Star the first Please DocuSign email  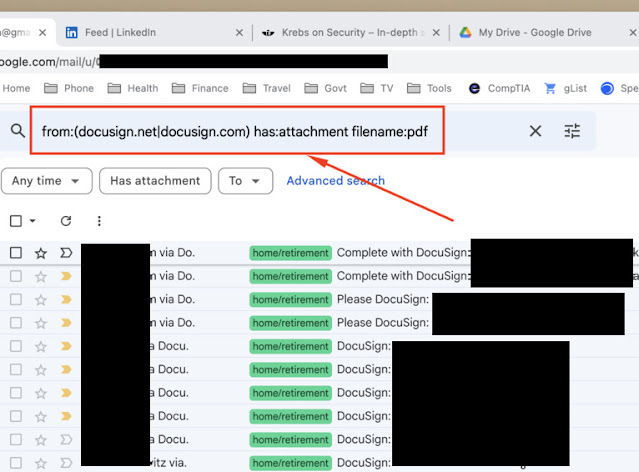[x=41, y=300]
